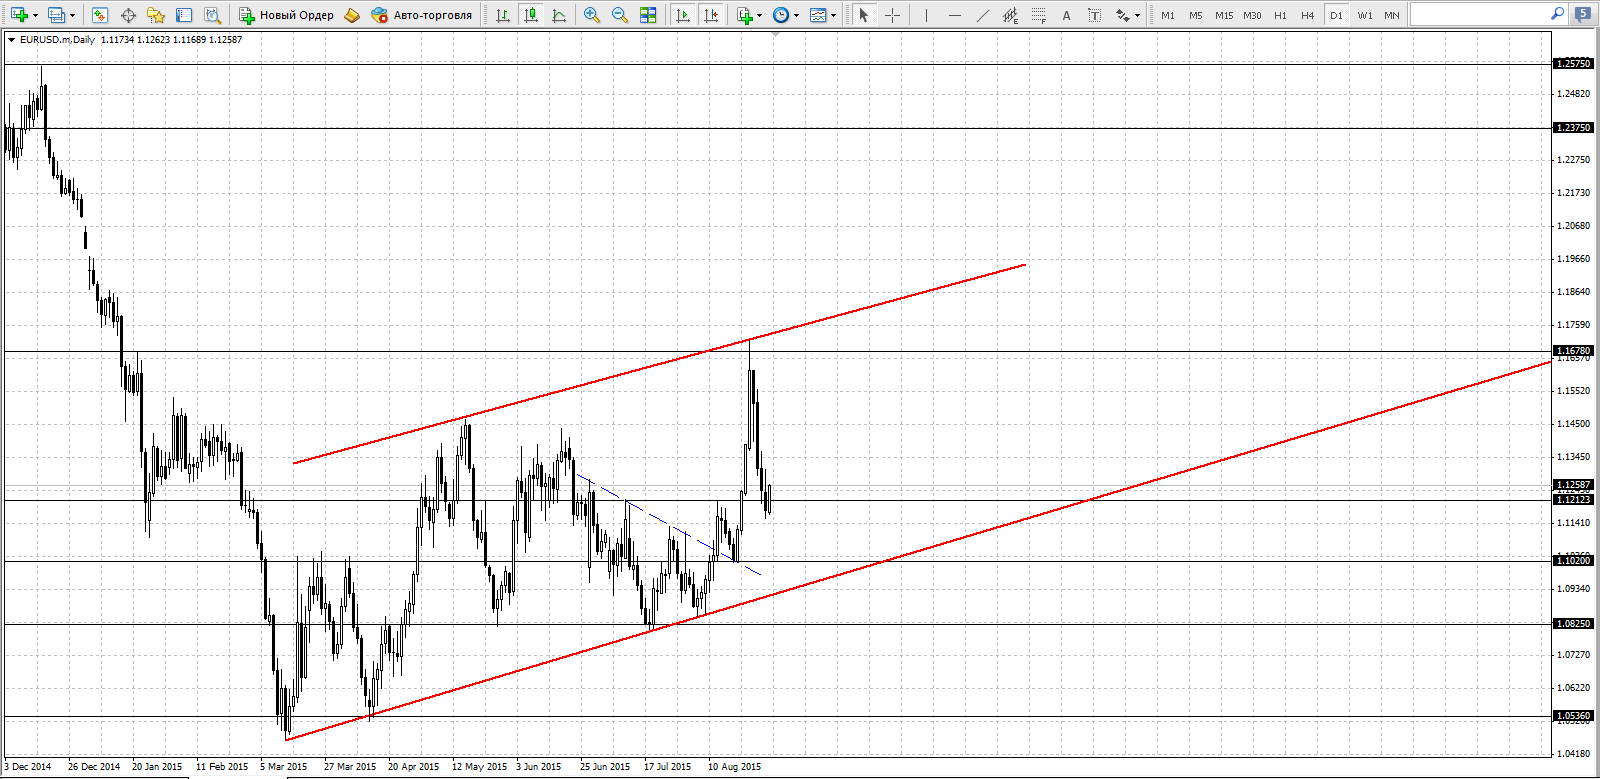Viewport: 1600px width, 779px height.
Task: Toggle the Авто-торговля auto trading button
Action: (x=421, y=15)
